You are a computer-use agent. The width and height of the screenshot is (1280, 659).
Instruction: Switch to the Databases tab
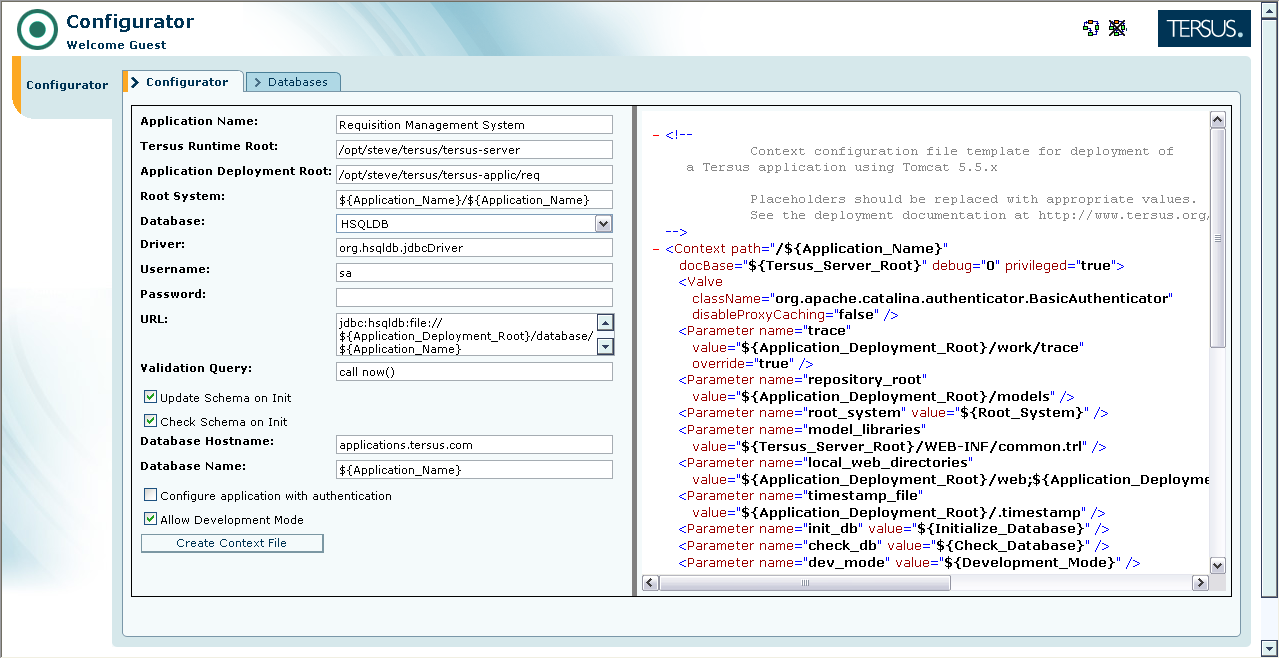(x=293, y=82)
